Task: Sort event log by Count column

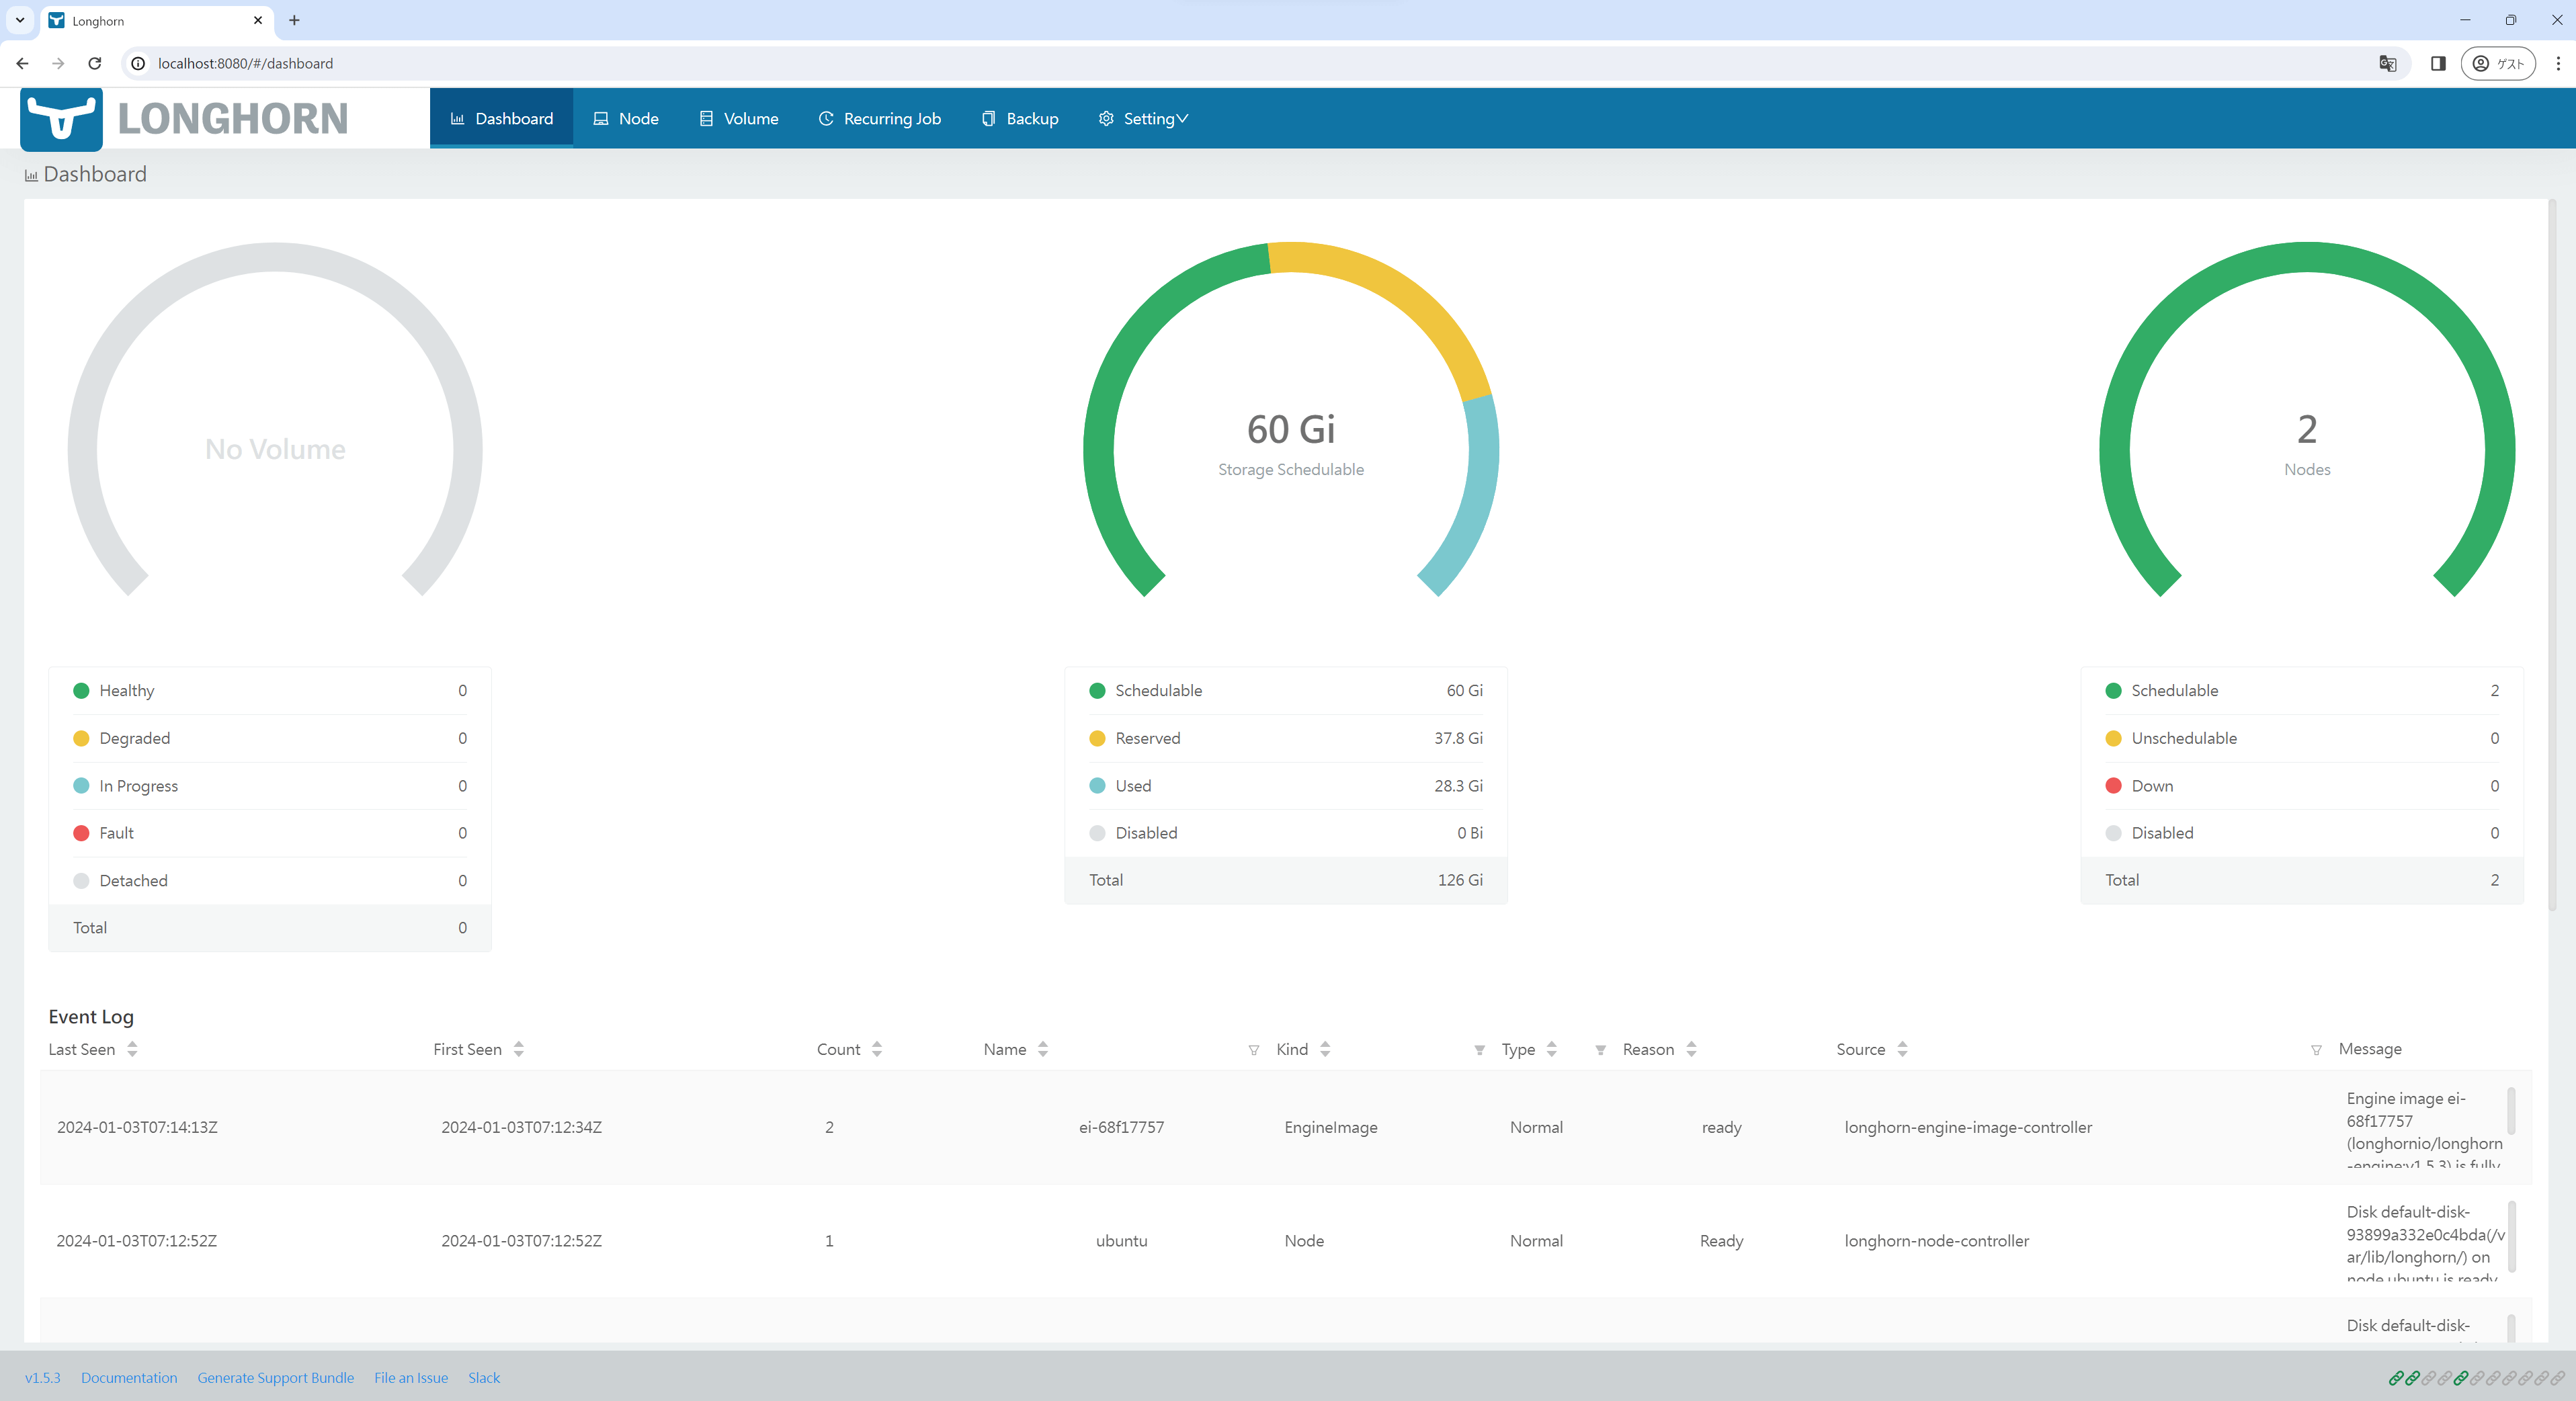Action: [876, 1049]
